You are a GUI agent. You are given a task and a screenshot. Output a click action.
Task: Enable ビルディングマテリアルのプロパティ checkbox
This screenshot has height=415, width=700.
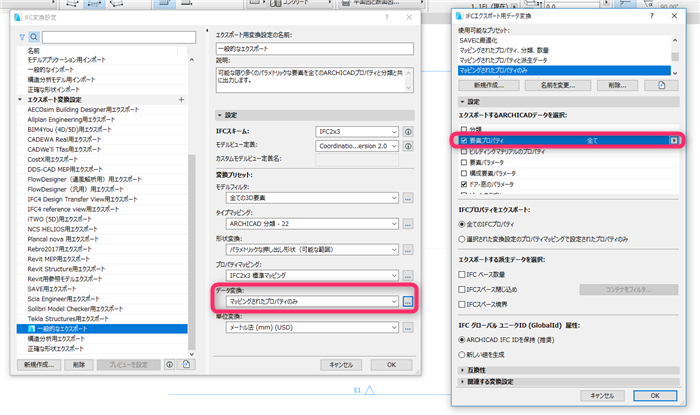pos(464,152)
